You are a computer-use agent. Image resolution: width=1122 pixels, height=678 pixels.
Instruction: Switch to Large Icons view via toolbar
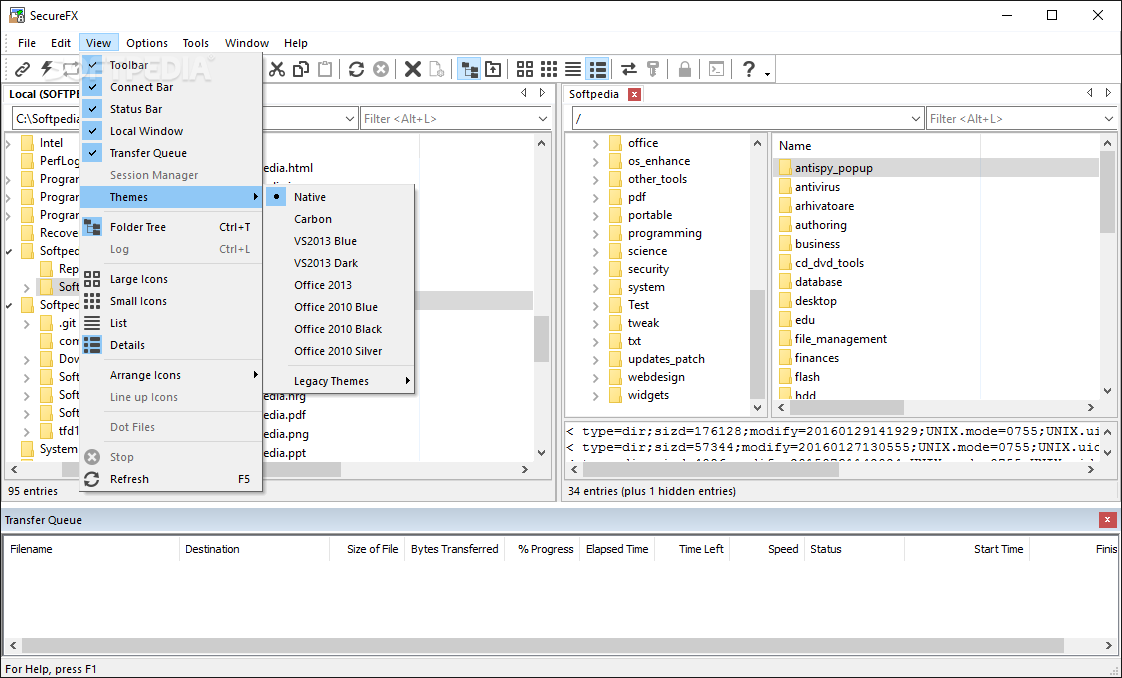525,69
